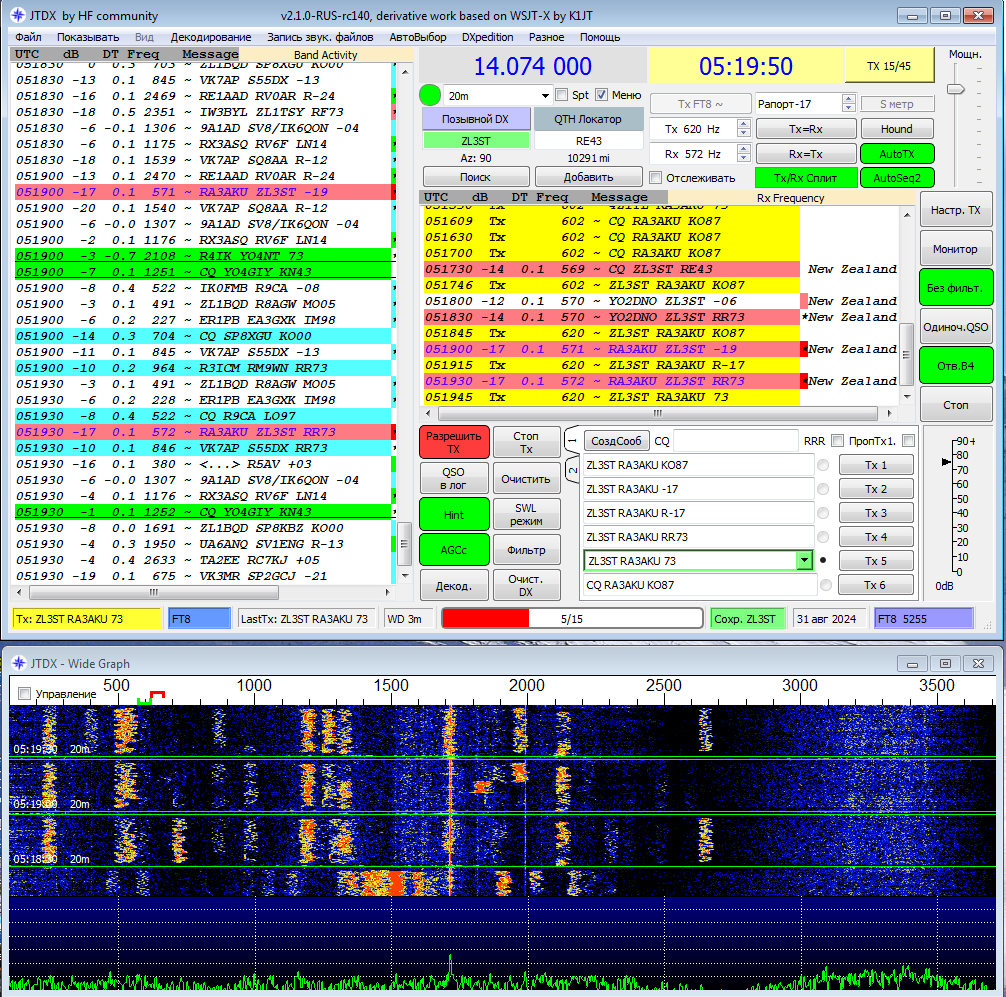Click the SWL режим button
The height and width of the screenshot is (997, 1006).
[526, 515]
